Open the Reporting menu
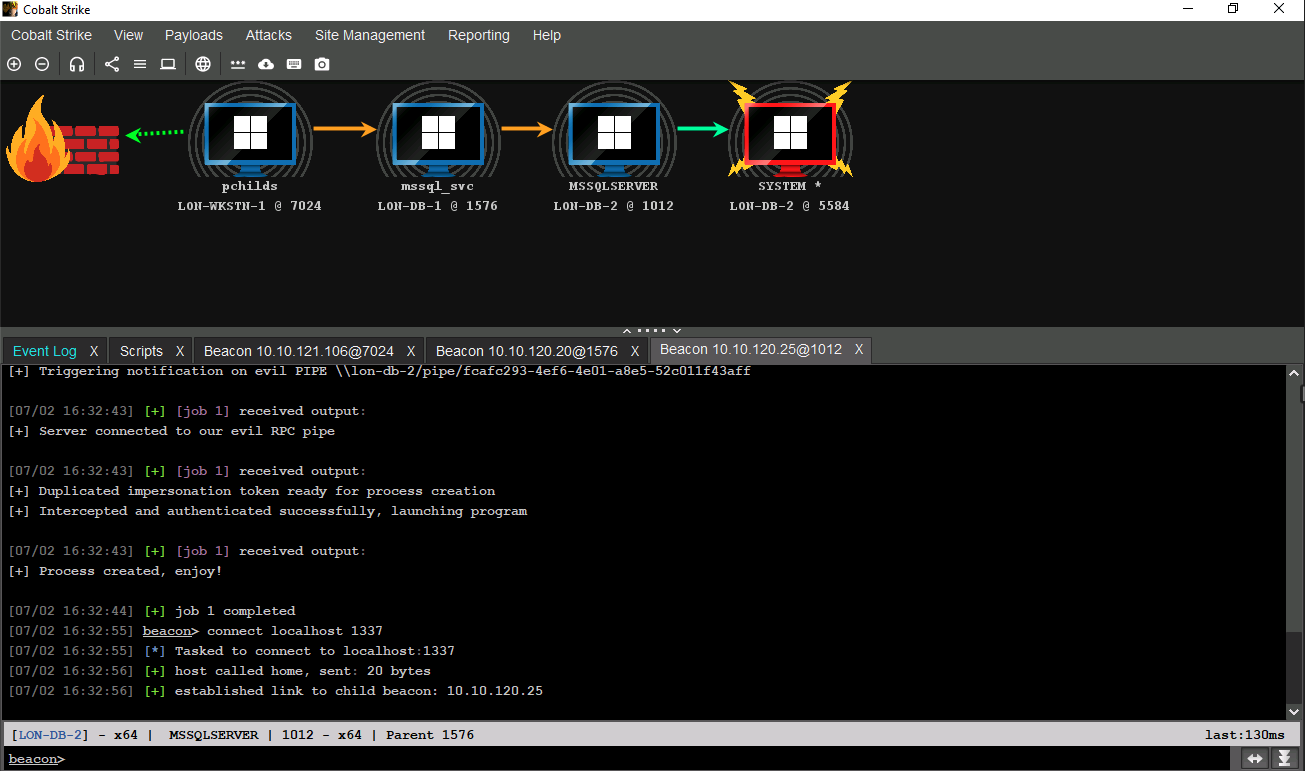Image resolution: width=1305 pixels, height=771 pixels. (x=478, y=35)
